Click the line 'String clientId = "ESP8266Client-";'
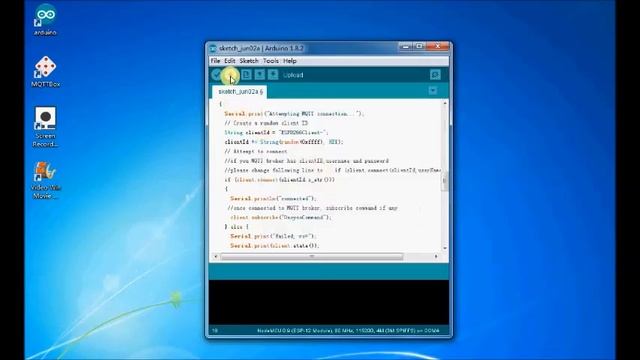The width and height of the screenshot is (640, 360). (x=276, y=132)
